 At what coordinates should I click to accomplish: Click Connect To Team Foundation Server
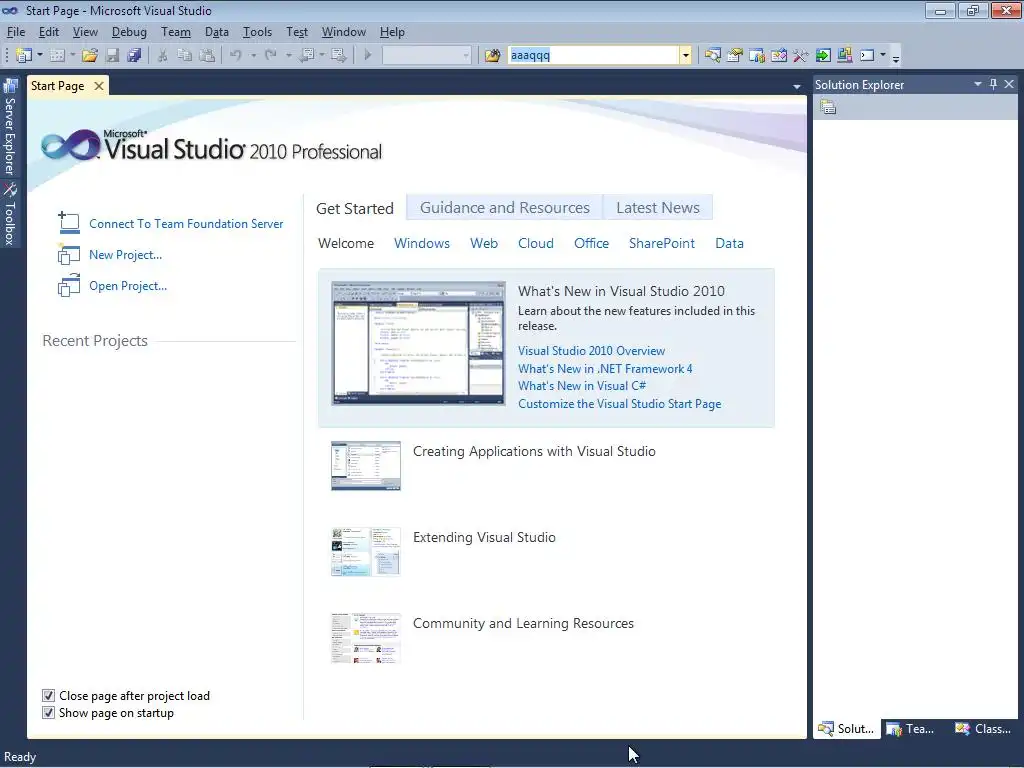coord(186,223)
